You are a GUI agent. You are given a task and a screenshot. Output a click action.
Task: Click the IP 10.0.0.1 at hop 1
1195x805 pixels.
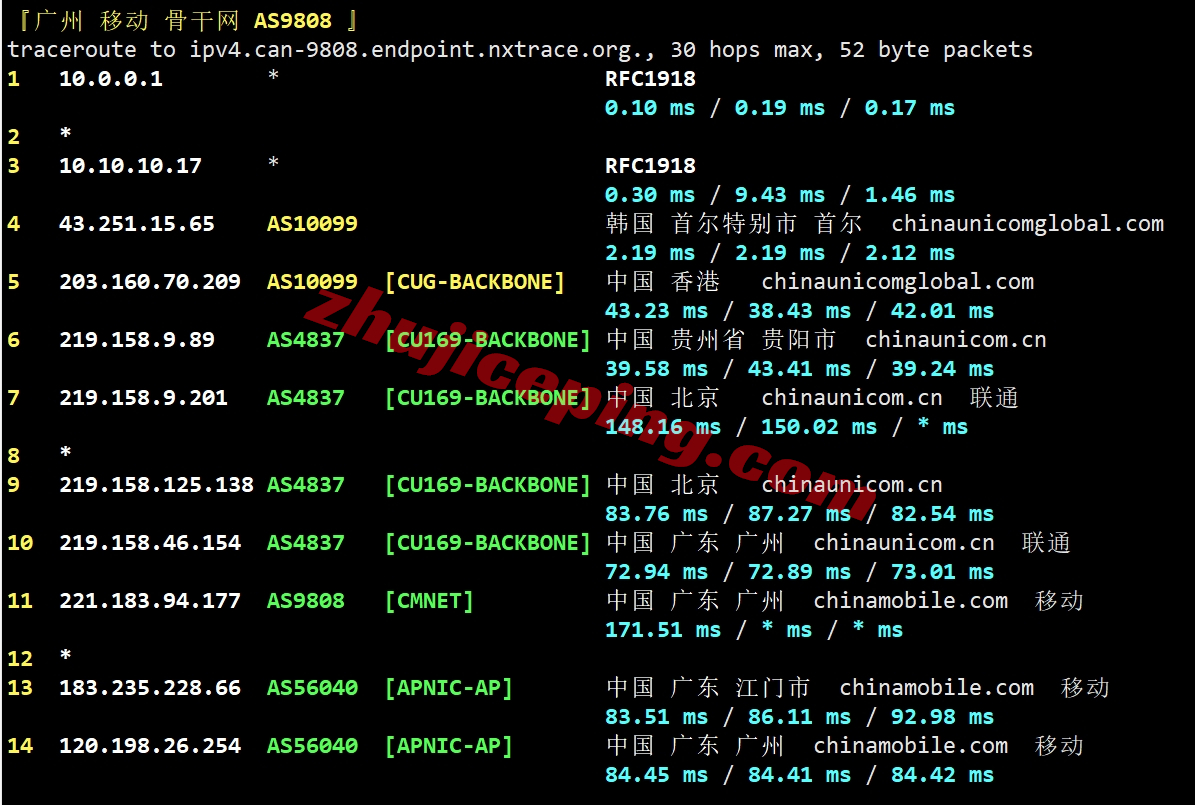point(111,79)
